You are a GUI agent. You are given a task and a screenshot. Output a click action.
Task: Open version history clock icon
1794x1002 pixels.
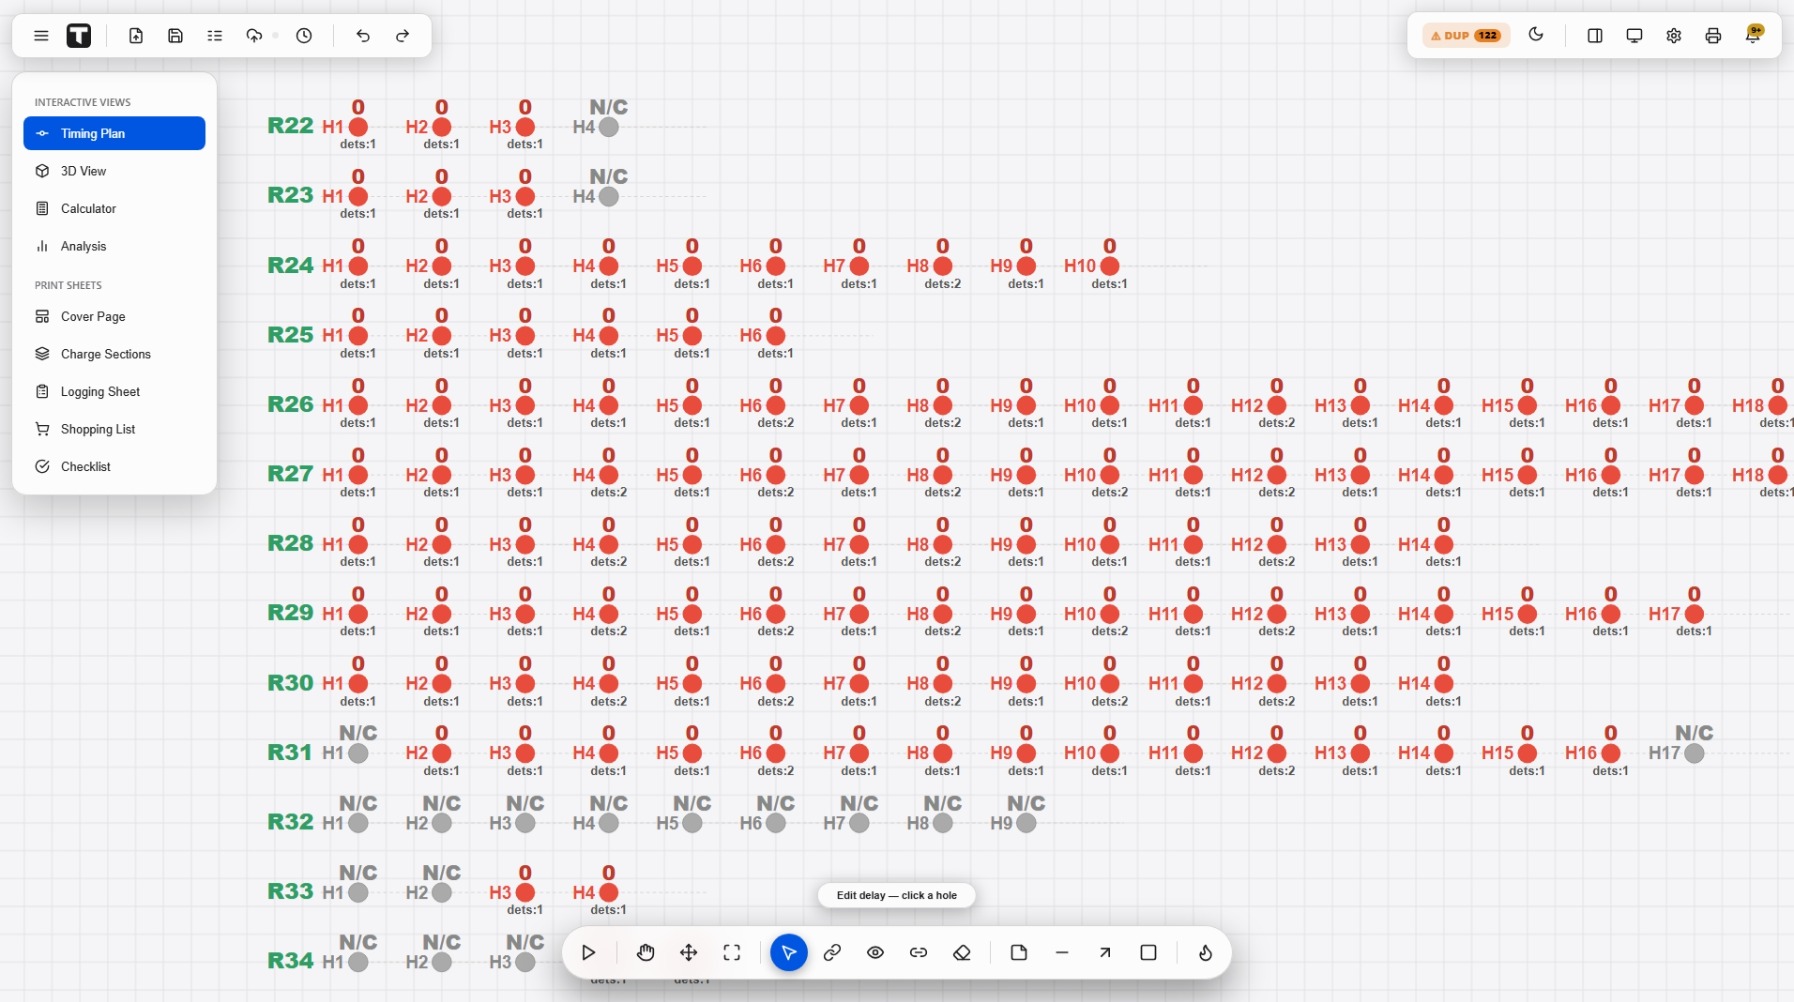[x=304, y=36]
